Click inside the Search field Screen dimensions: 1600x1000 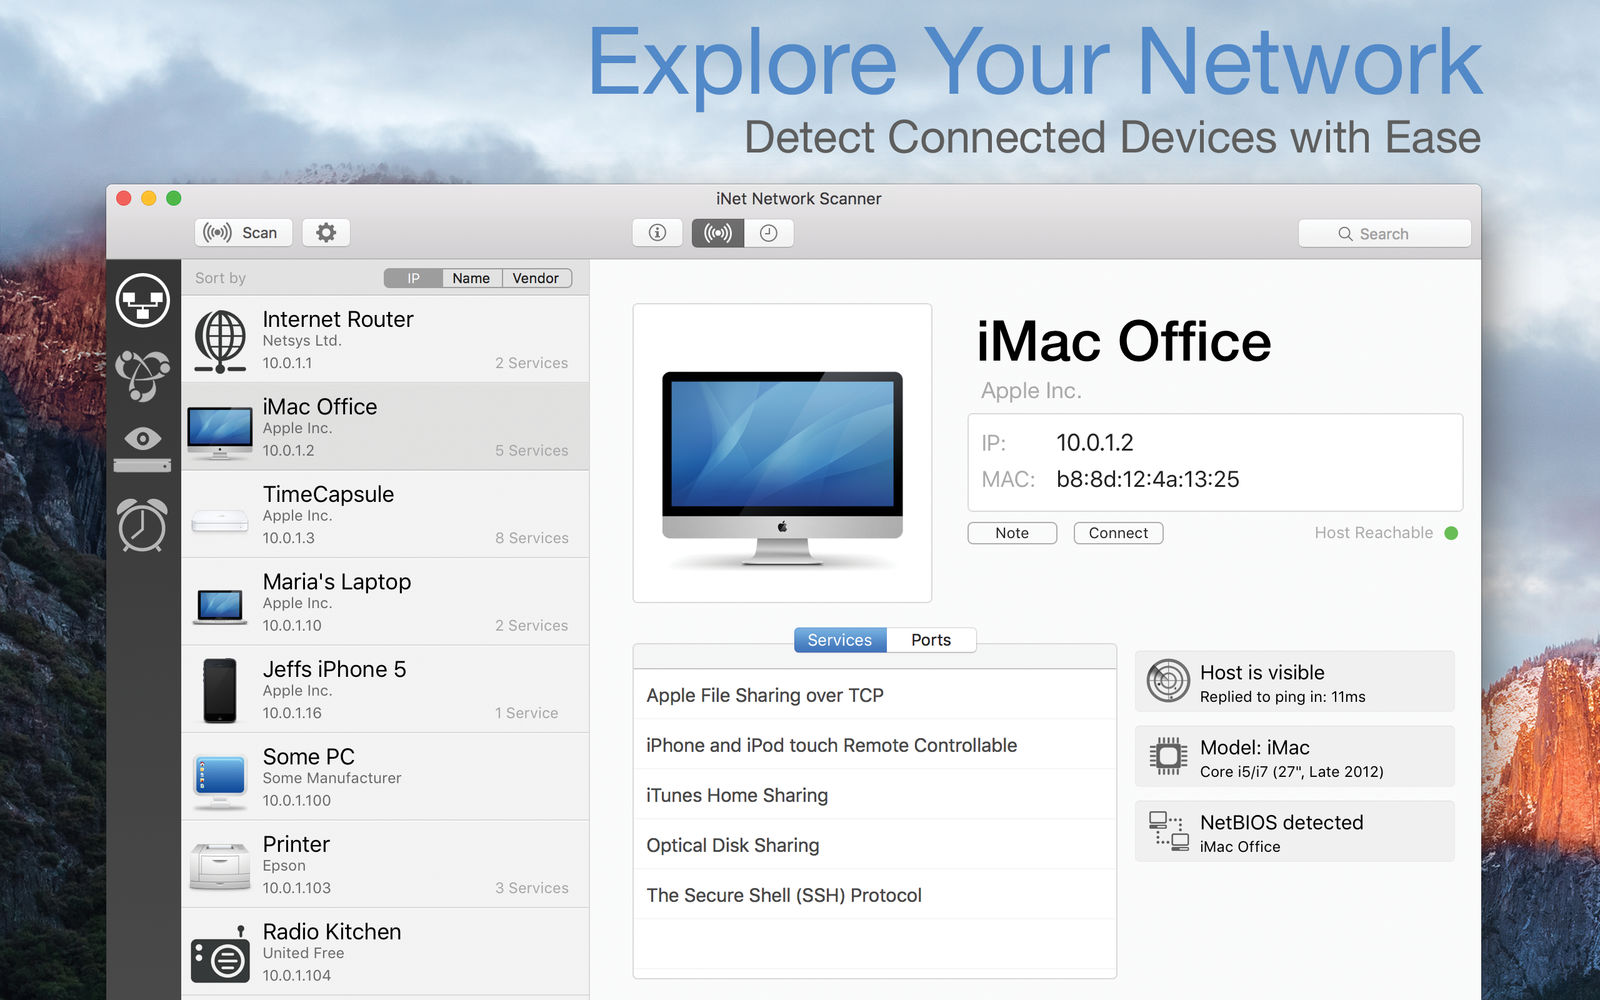[1384, 232]
